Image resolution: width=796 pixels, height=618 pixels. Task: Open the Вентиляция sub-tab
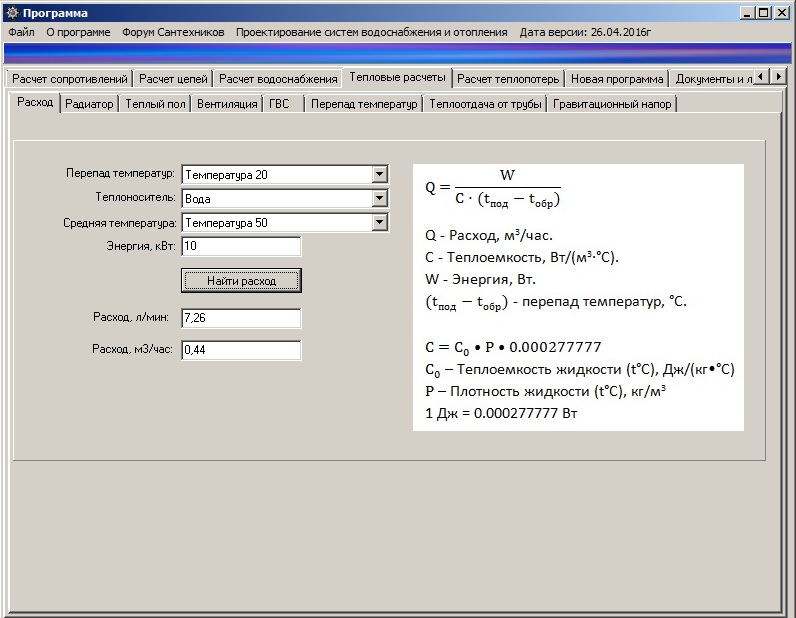point(227,104)
